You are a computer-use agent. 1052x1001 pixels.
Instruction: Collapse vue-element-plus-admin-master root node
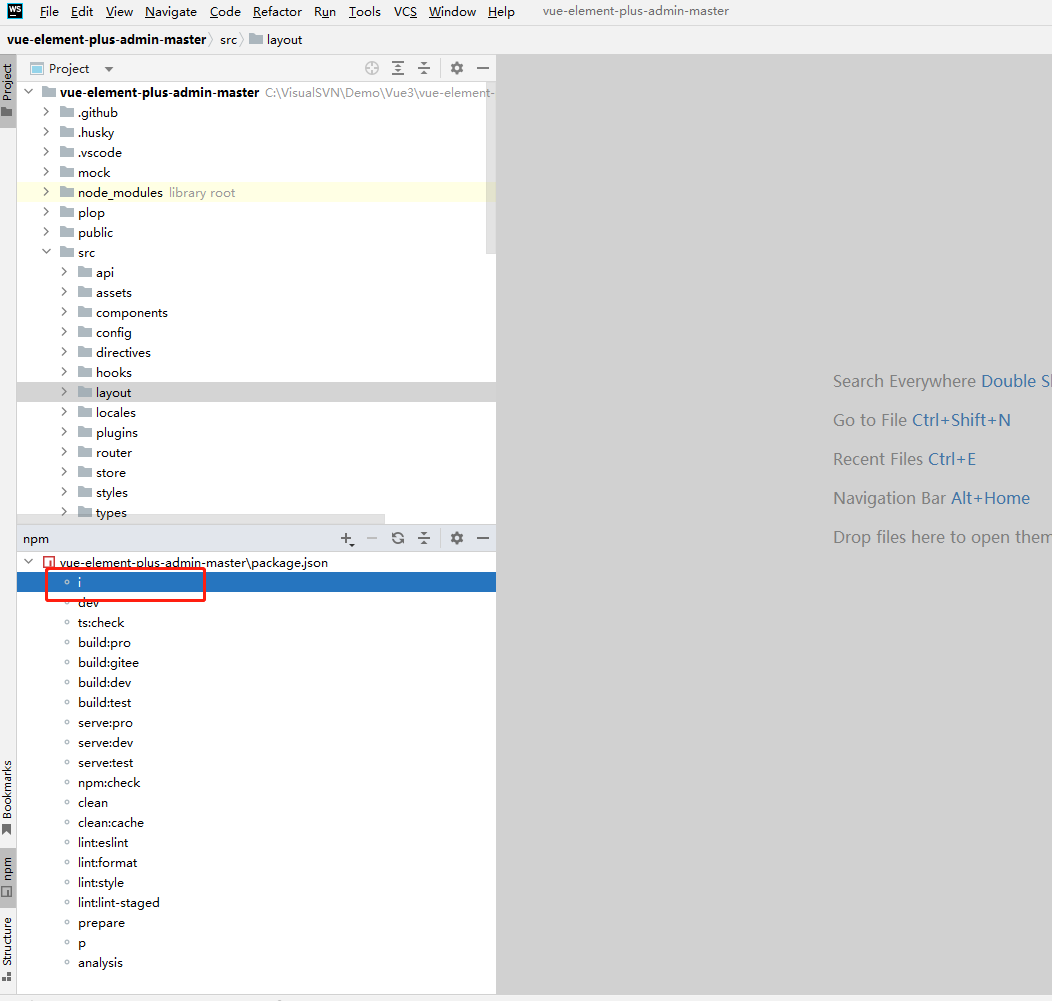tap(29, 91)
